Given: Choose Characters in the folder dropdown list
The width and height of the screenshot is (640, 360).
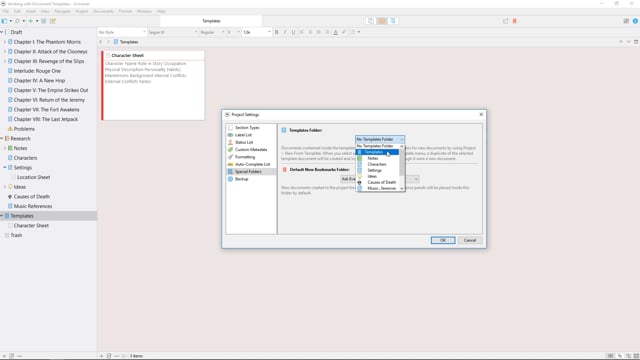Looking at the screenshot, I should 378,164.
